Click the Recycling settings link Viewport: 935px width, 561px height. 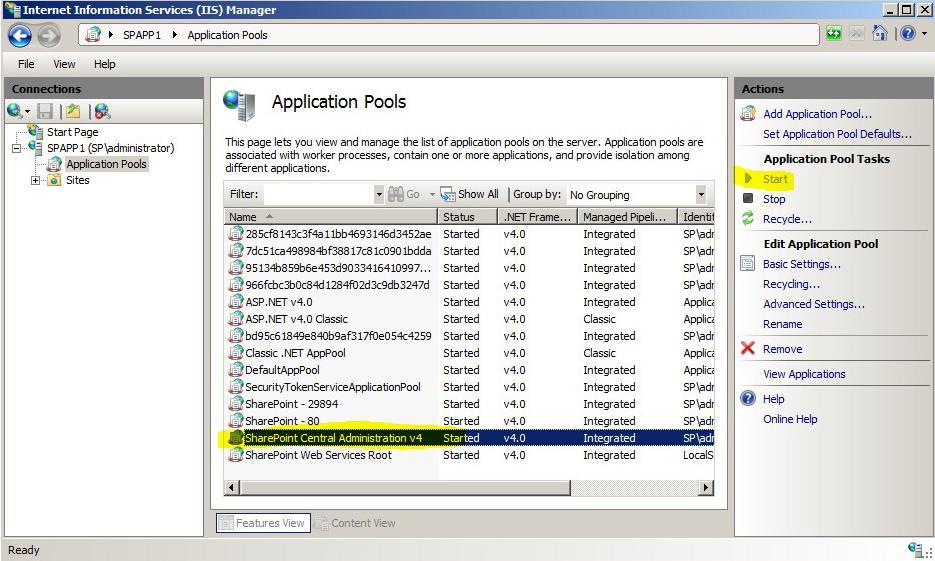(x=791, y=284)
